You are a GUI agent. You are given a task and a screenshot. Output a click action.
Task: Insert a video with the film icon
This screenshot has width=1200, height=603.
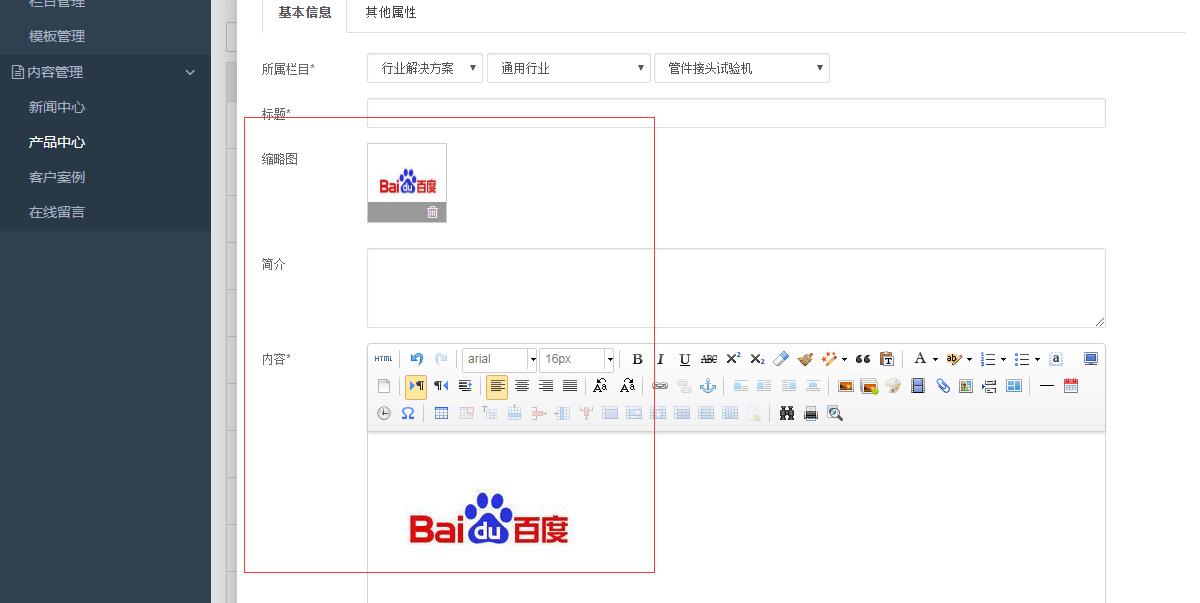[x=918, y=386]
